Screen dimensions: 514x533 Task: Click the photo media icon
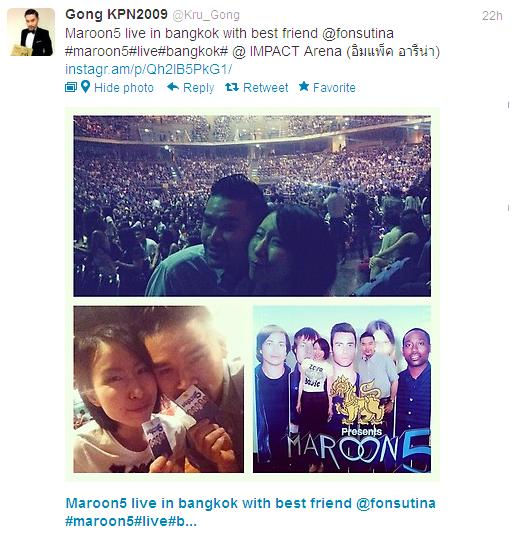tap(71, 87)
